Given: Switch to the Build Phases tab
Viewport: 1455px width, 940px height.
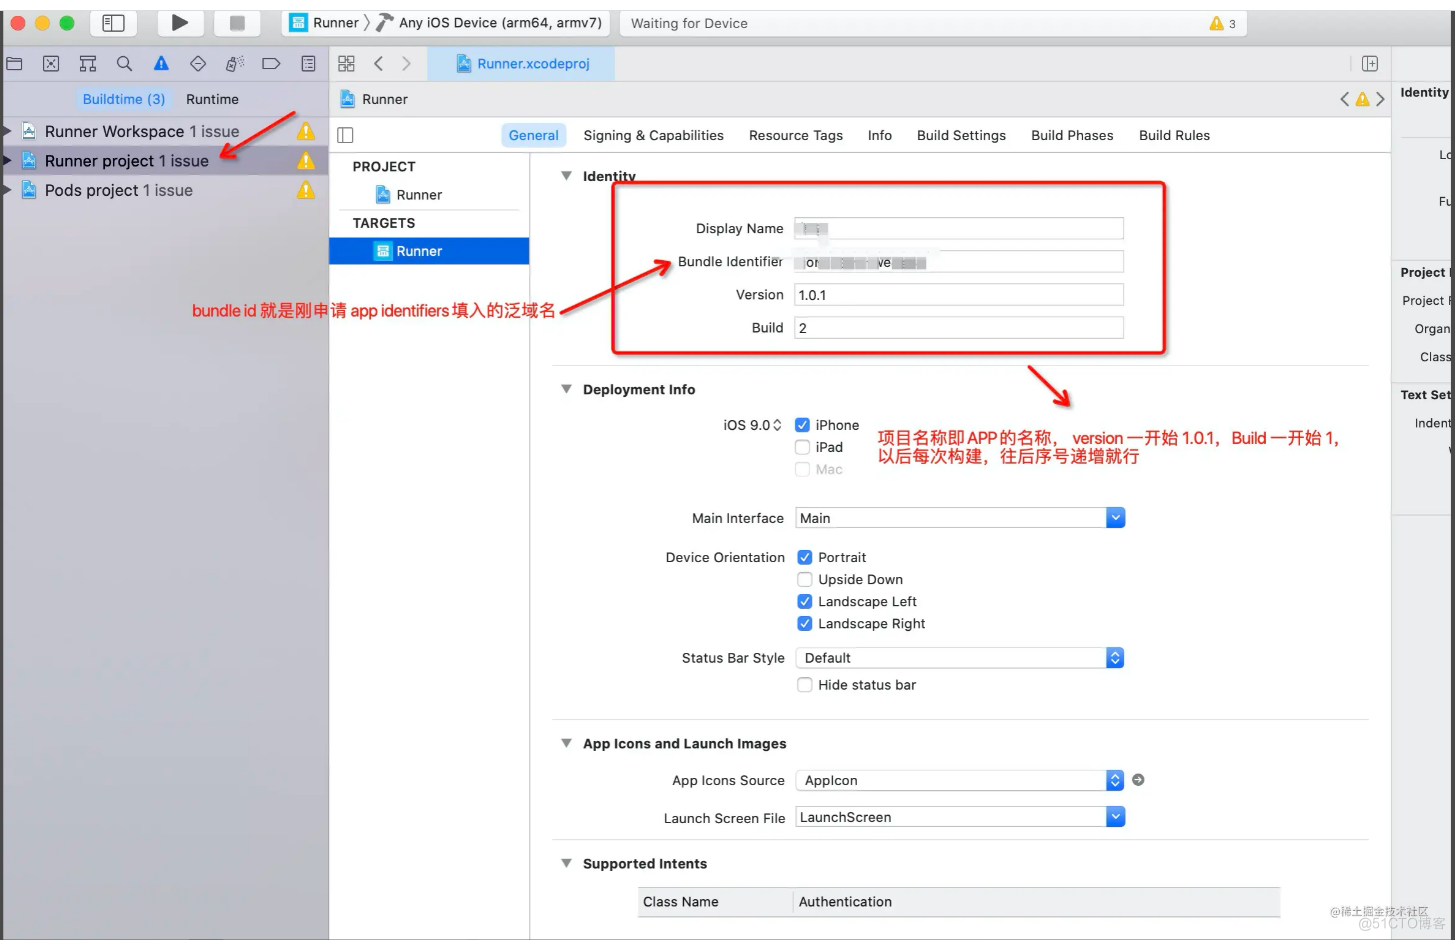Looking at the screenshot, I should pos(1072,135).
